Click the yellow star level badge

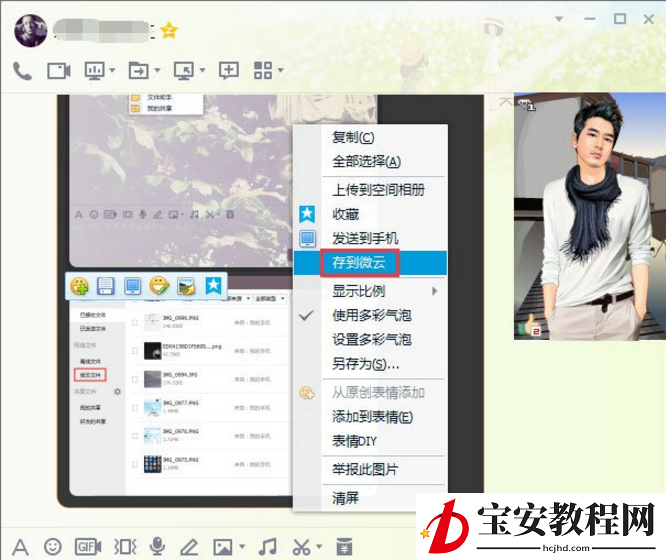(x=169, y=30)
